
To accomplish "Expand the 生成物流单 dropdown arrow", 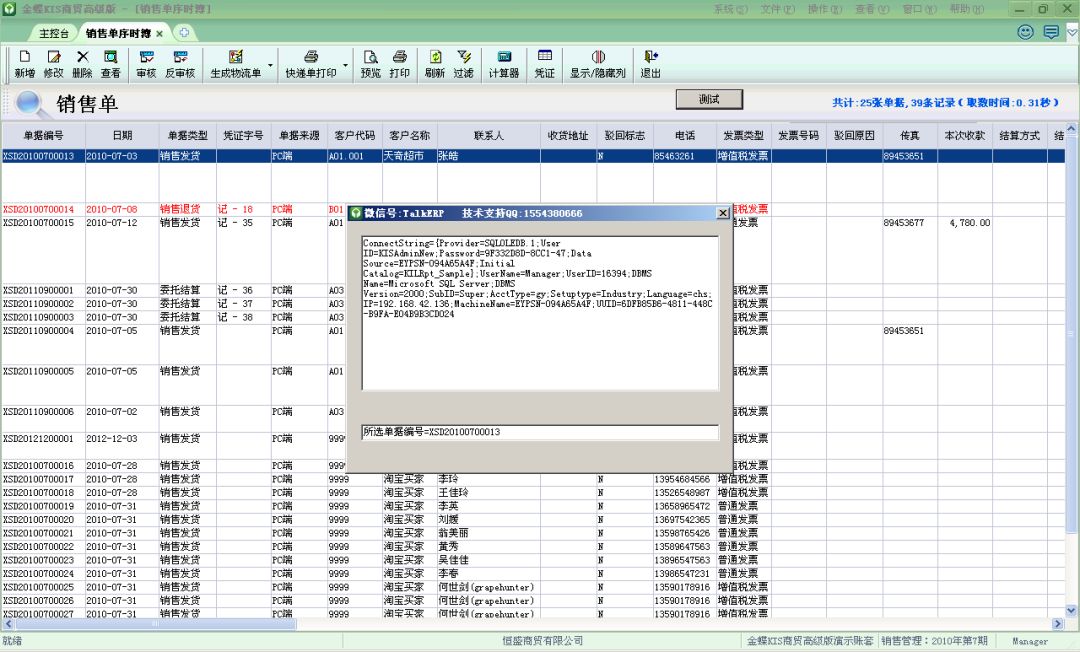I will coord(270,65).
